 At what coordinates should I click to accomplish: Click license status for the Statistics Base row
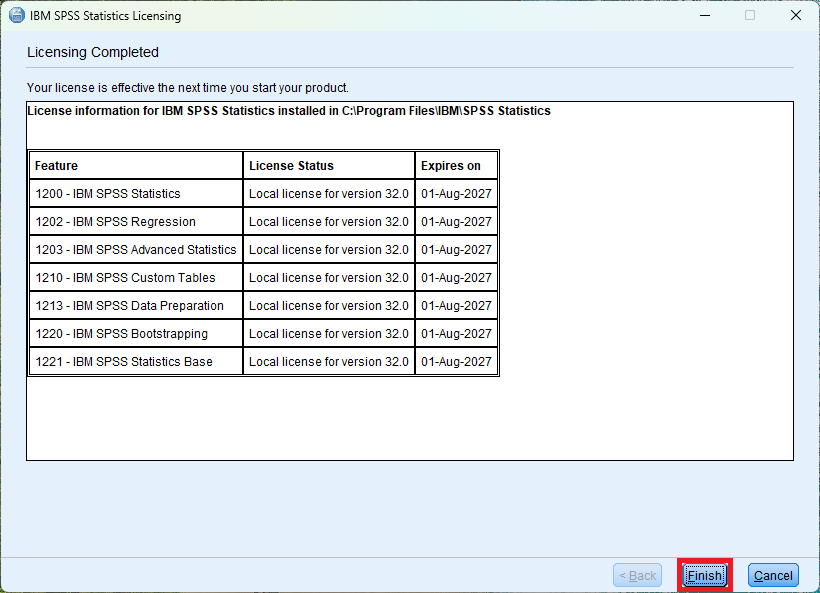coord(329,361)
